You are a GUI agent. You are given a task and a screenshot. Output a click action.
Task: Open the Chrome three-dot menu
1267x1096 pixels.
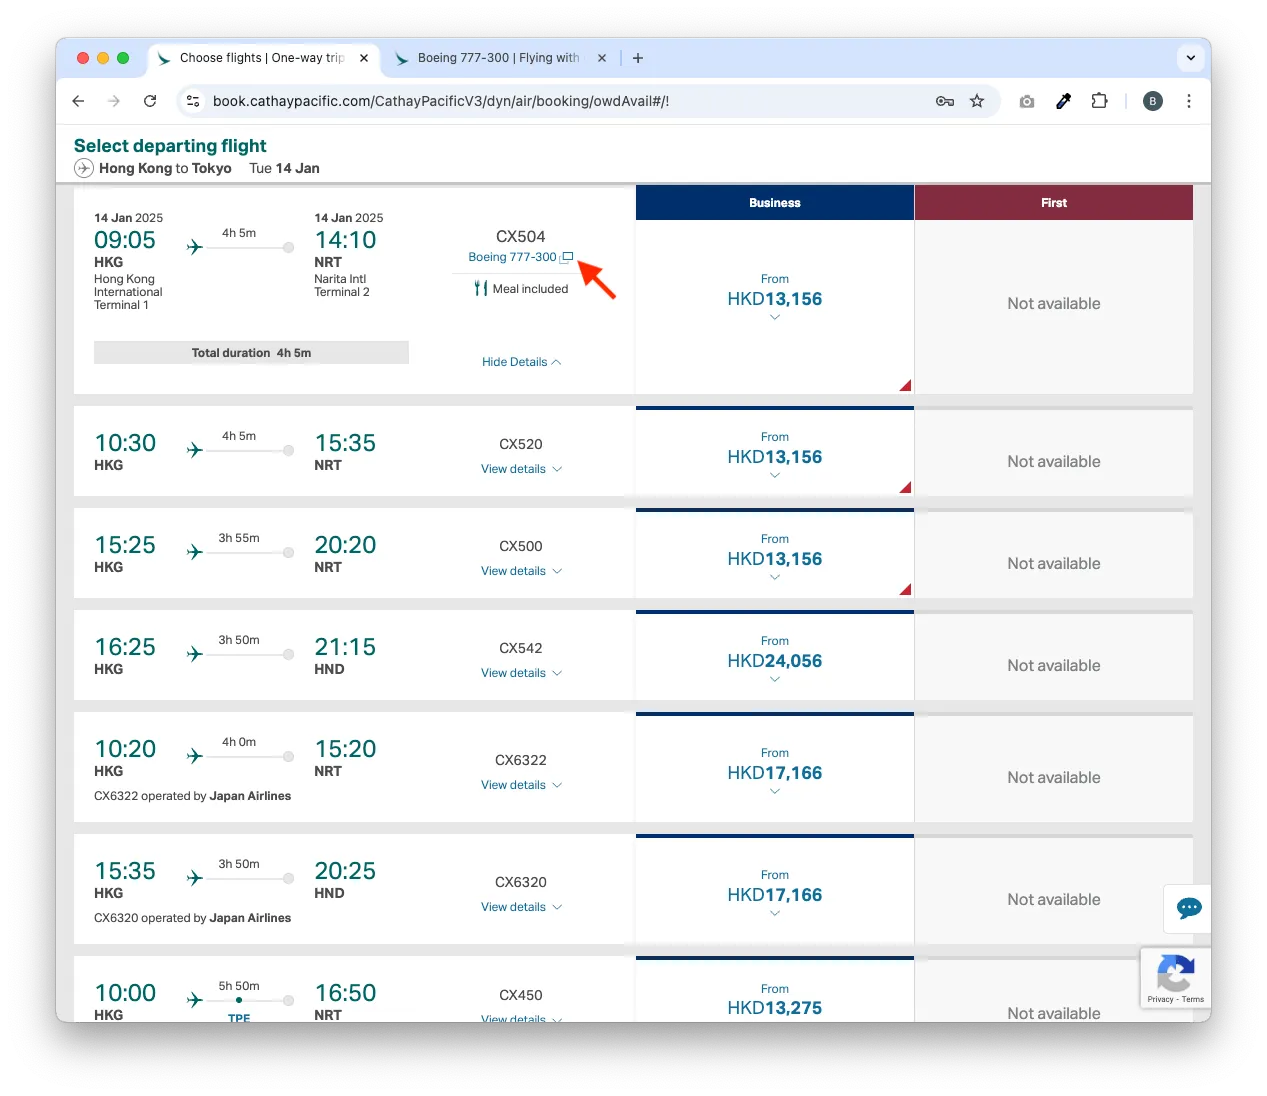click(1188, 101)
